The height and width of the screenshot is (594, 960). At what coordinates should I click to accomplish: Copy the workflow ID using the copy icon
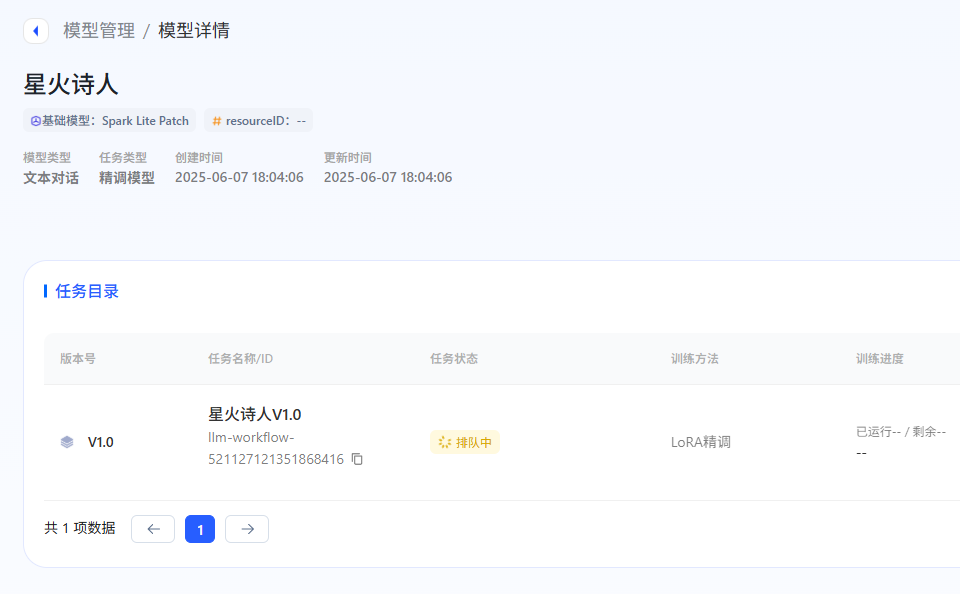click(x=356, y=459)
